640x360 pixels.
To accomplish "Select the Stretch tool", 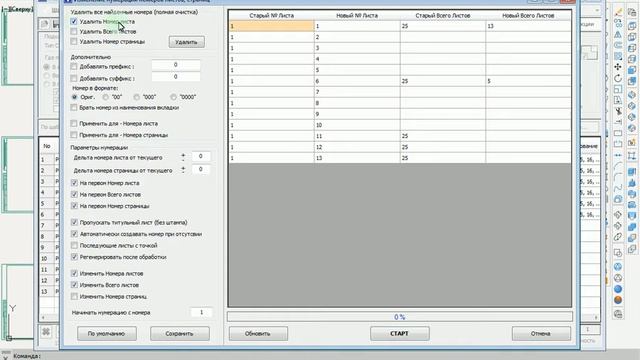I will point(618,100).
